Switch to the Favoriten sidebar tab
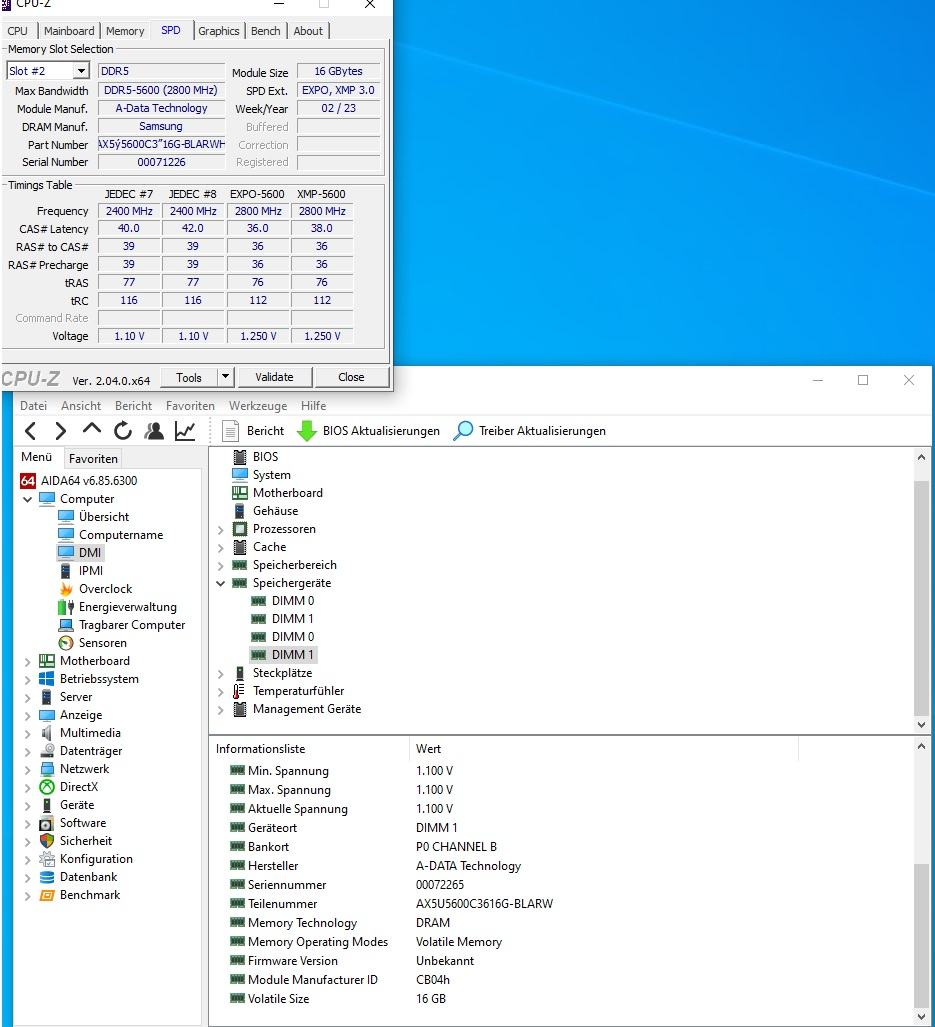Viewport: 935px width, 1027px height. (x=93, y=458)
